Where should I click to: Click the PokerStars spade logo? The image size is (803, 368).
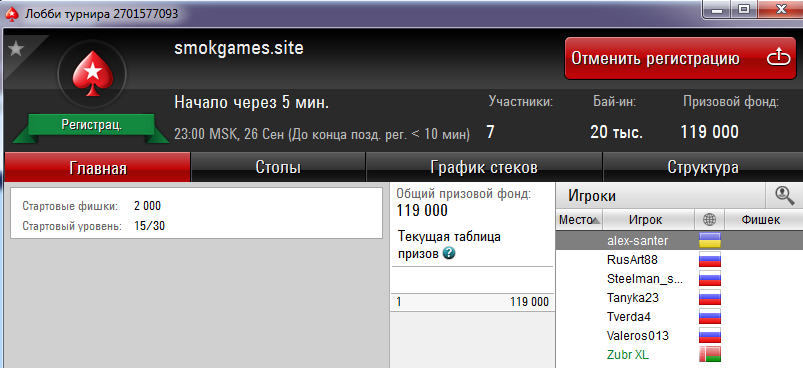tap(92, 74)
